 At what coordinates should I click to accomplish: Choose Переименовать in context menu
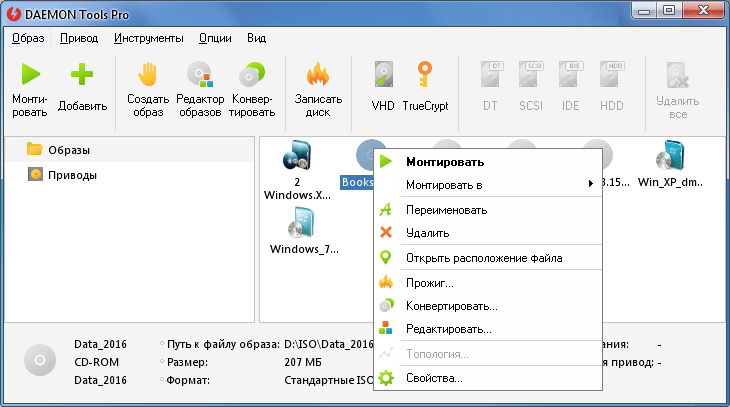coord(446,211)
